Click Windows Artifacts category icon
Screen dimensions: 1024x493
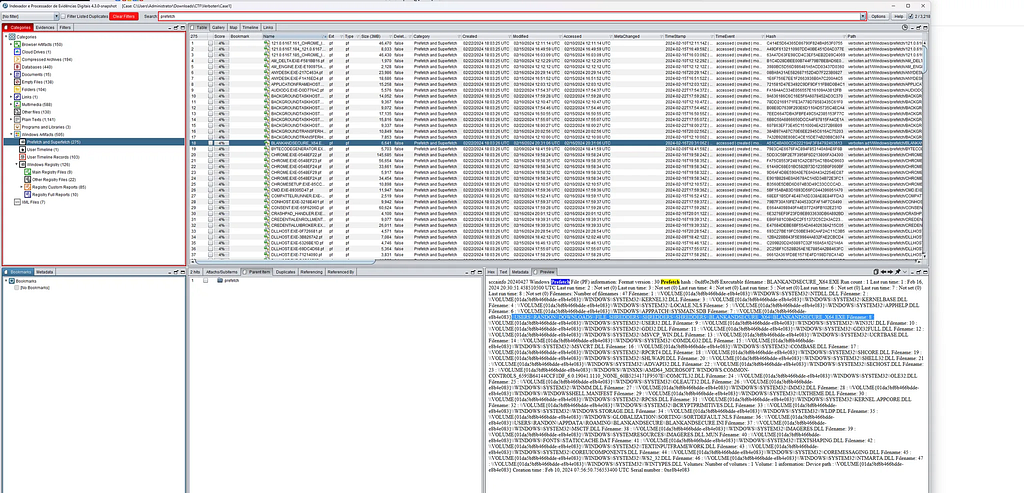coord(16,135)
